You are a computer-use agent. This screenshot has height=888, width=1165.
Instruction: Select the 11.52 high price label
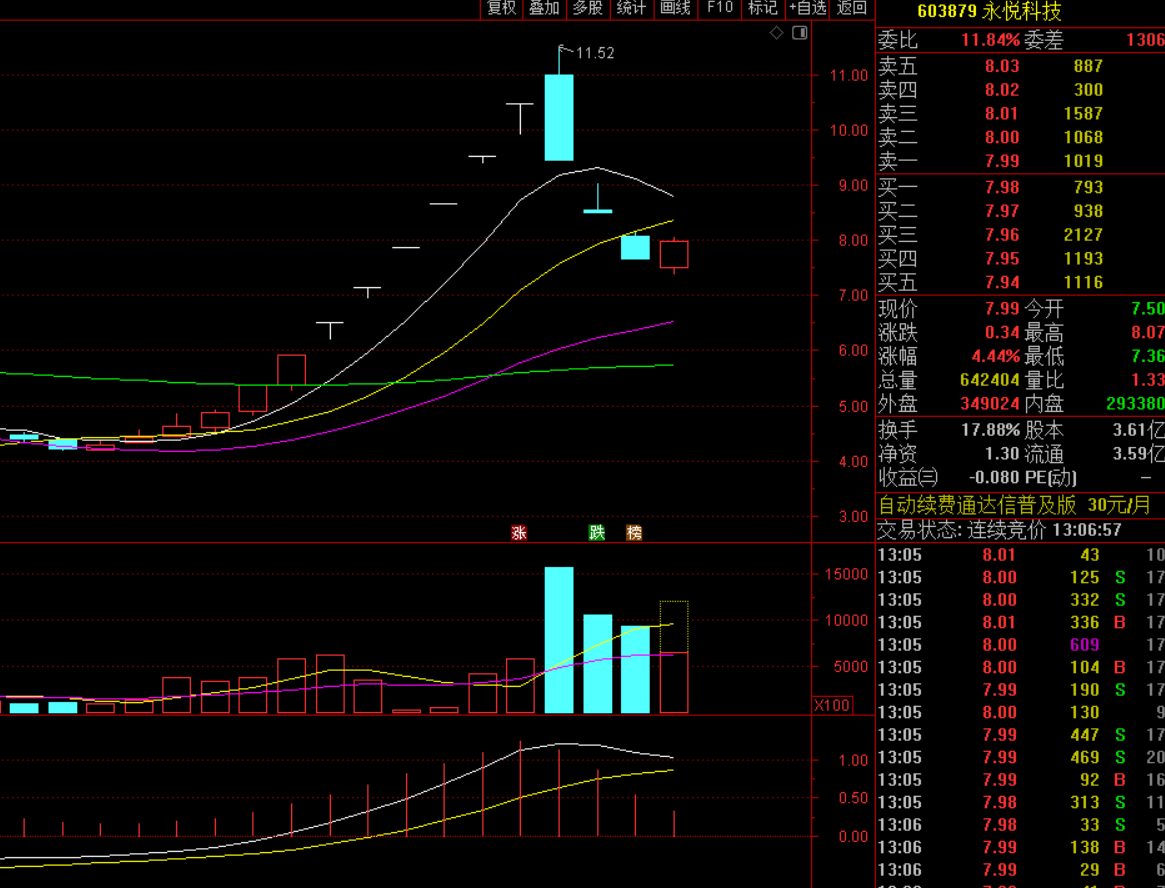click(x=595, y=53)
